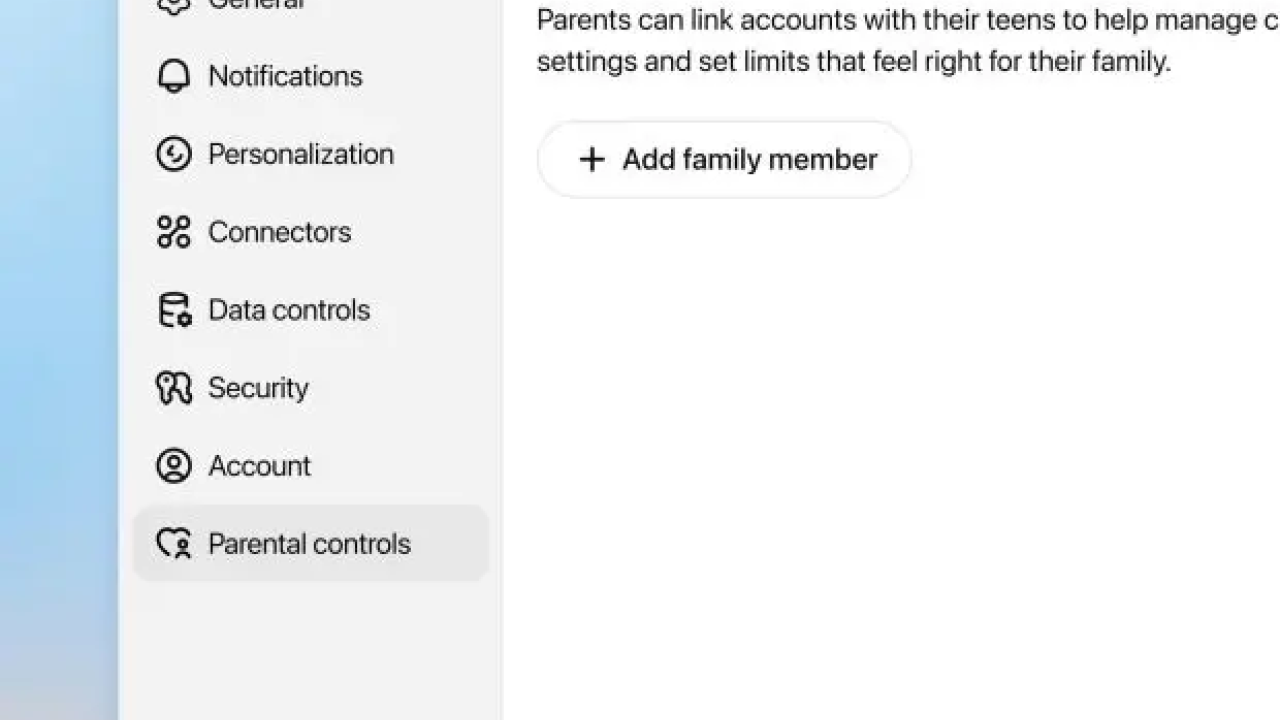Click the bell icon beside Notifications
The height and width of the screenshot is (720, 1280).
tap(174, 76)
